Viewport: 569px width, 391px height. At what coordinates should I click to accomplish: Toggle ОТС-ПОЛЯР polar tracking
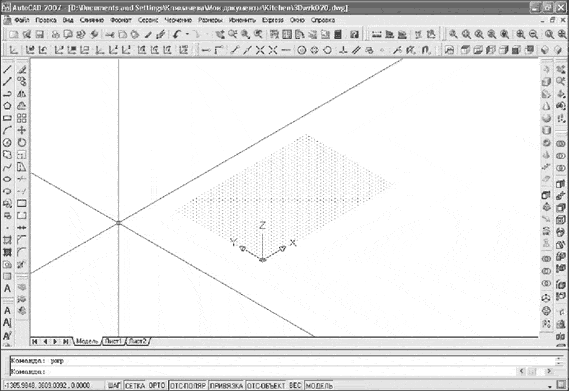pos(188,385)
